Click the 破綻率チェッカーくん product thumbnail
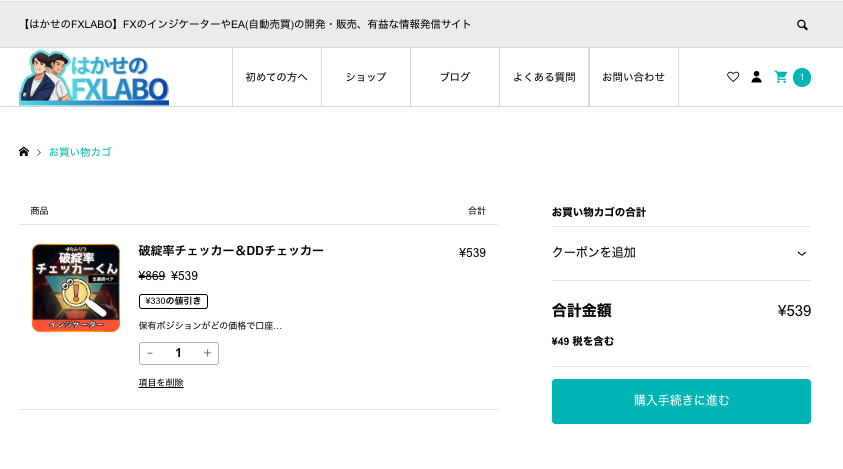This screenshot has width=843, height=469. pyautogui.click(x=76, y=288)
